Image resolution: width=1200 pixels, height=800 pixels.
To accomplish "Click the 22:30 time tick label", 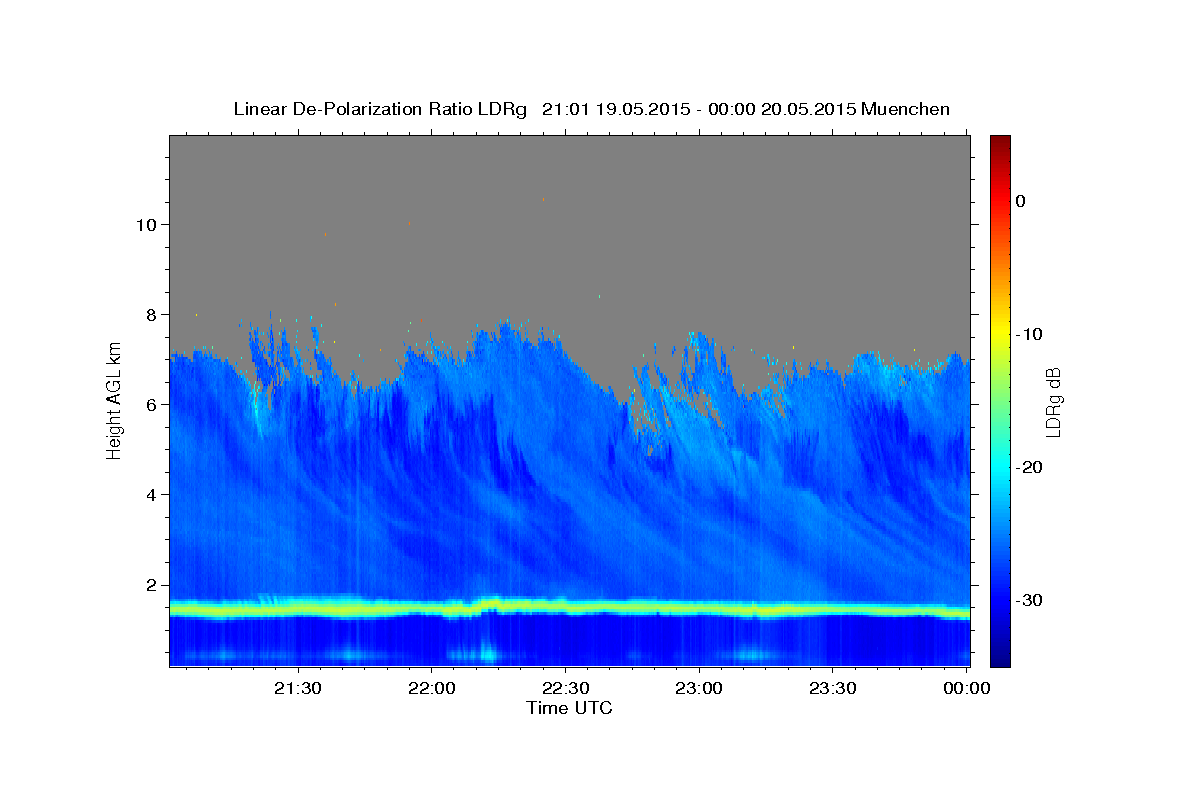I will [565, 688].
